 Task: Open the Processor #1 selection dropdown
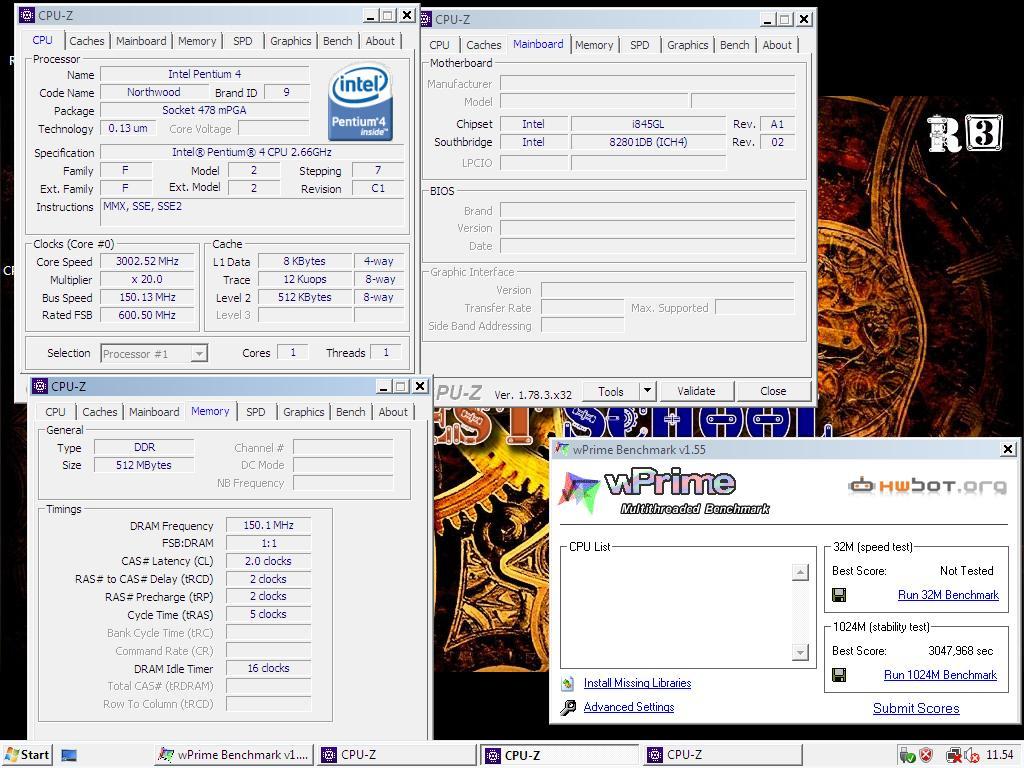(200, 353)
